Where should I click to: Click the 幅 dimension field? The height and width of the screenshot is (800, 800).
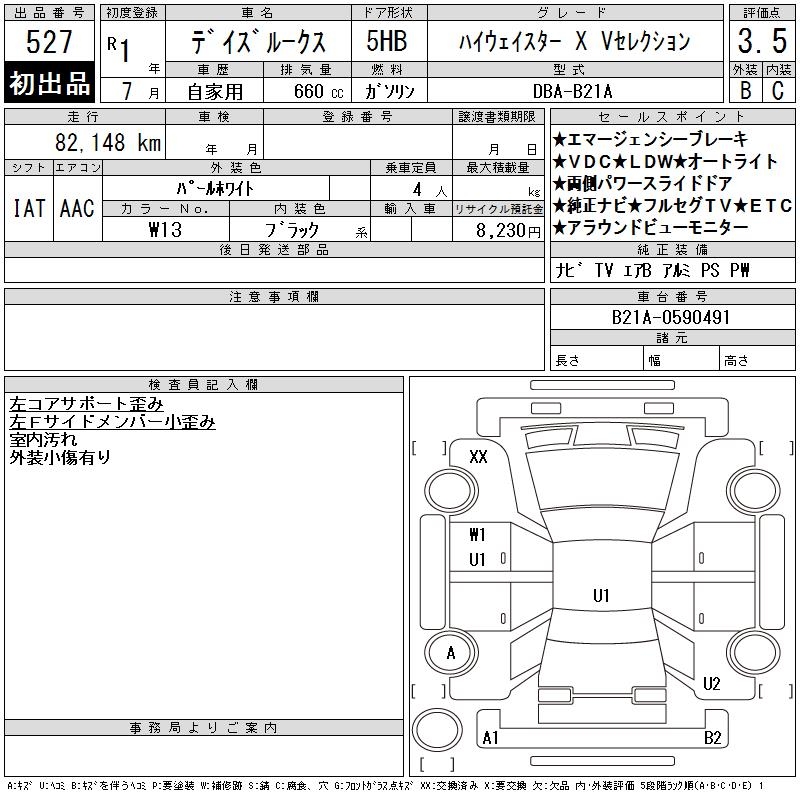(x=681, y=358)
